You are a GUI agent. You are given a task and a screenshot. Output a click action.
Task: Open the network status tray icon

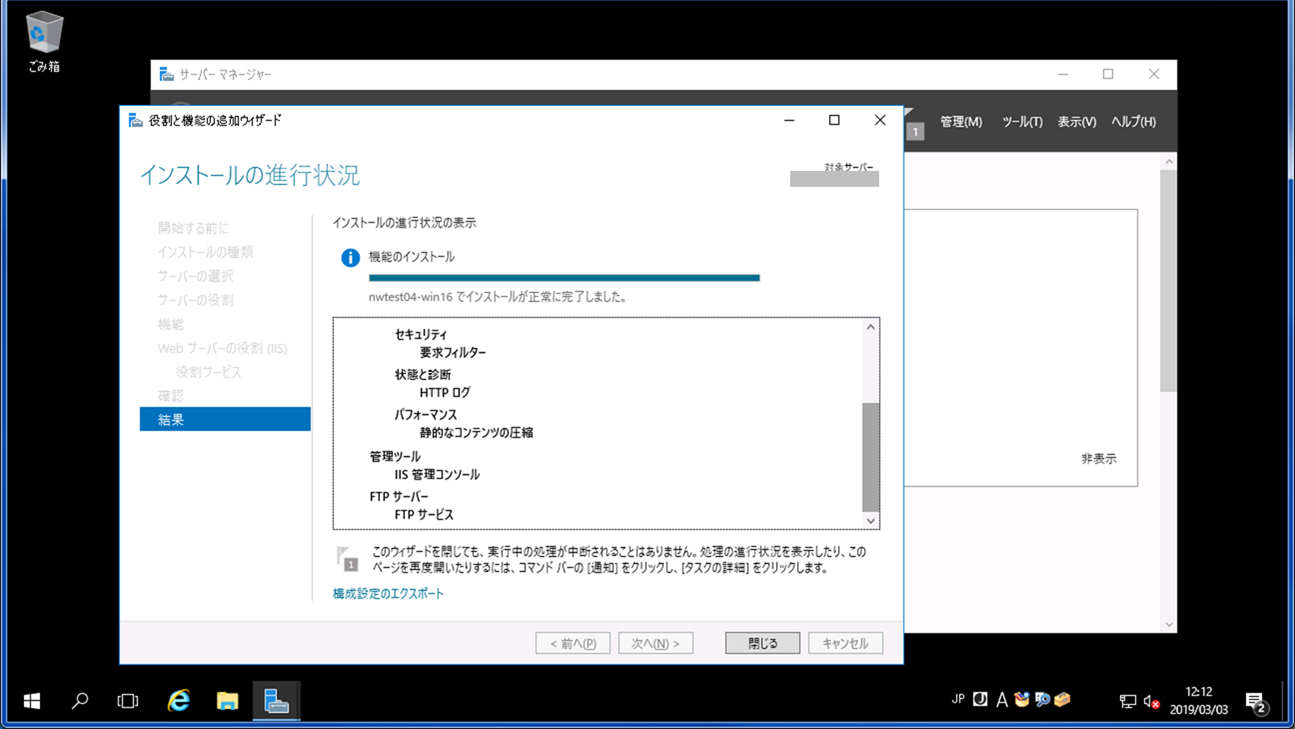(1127, 701)
